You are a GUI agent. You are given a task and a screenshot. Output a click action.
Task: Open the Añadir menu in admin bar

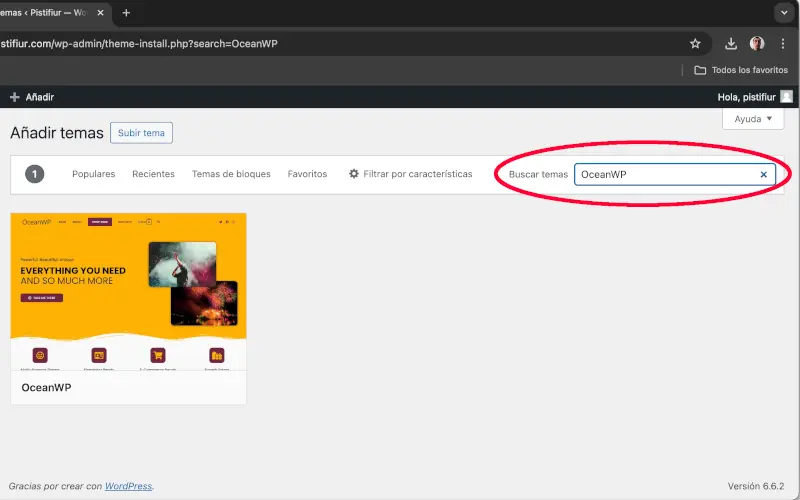(x=32, y=97)
